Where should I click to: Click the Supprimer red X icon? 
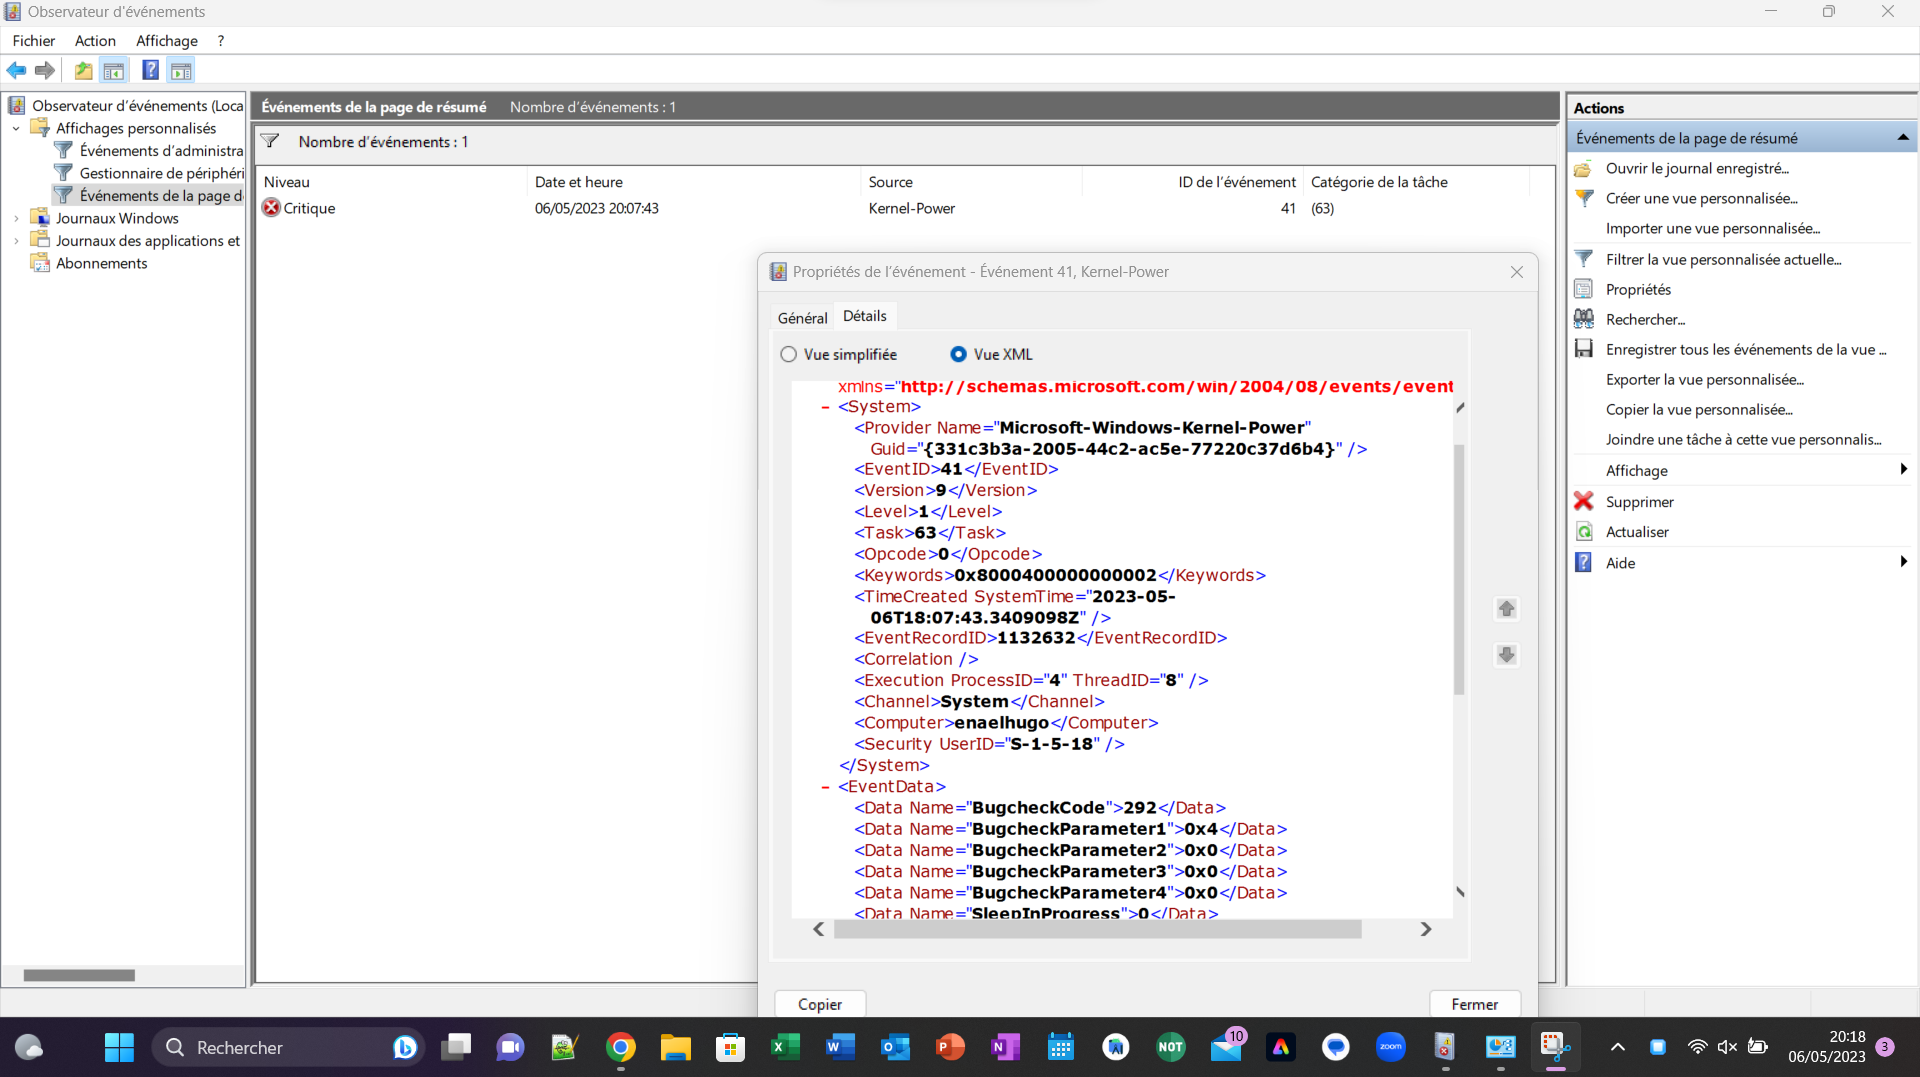click(1584, 501)
